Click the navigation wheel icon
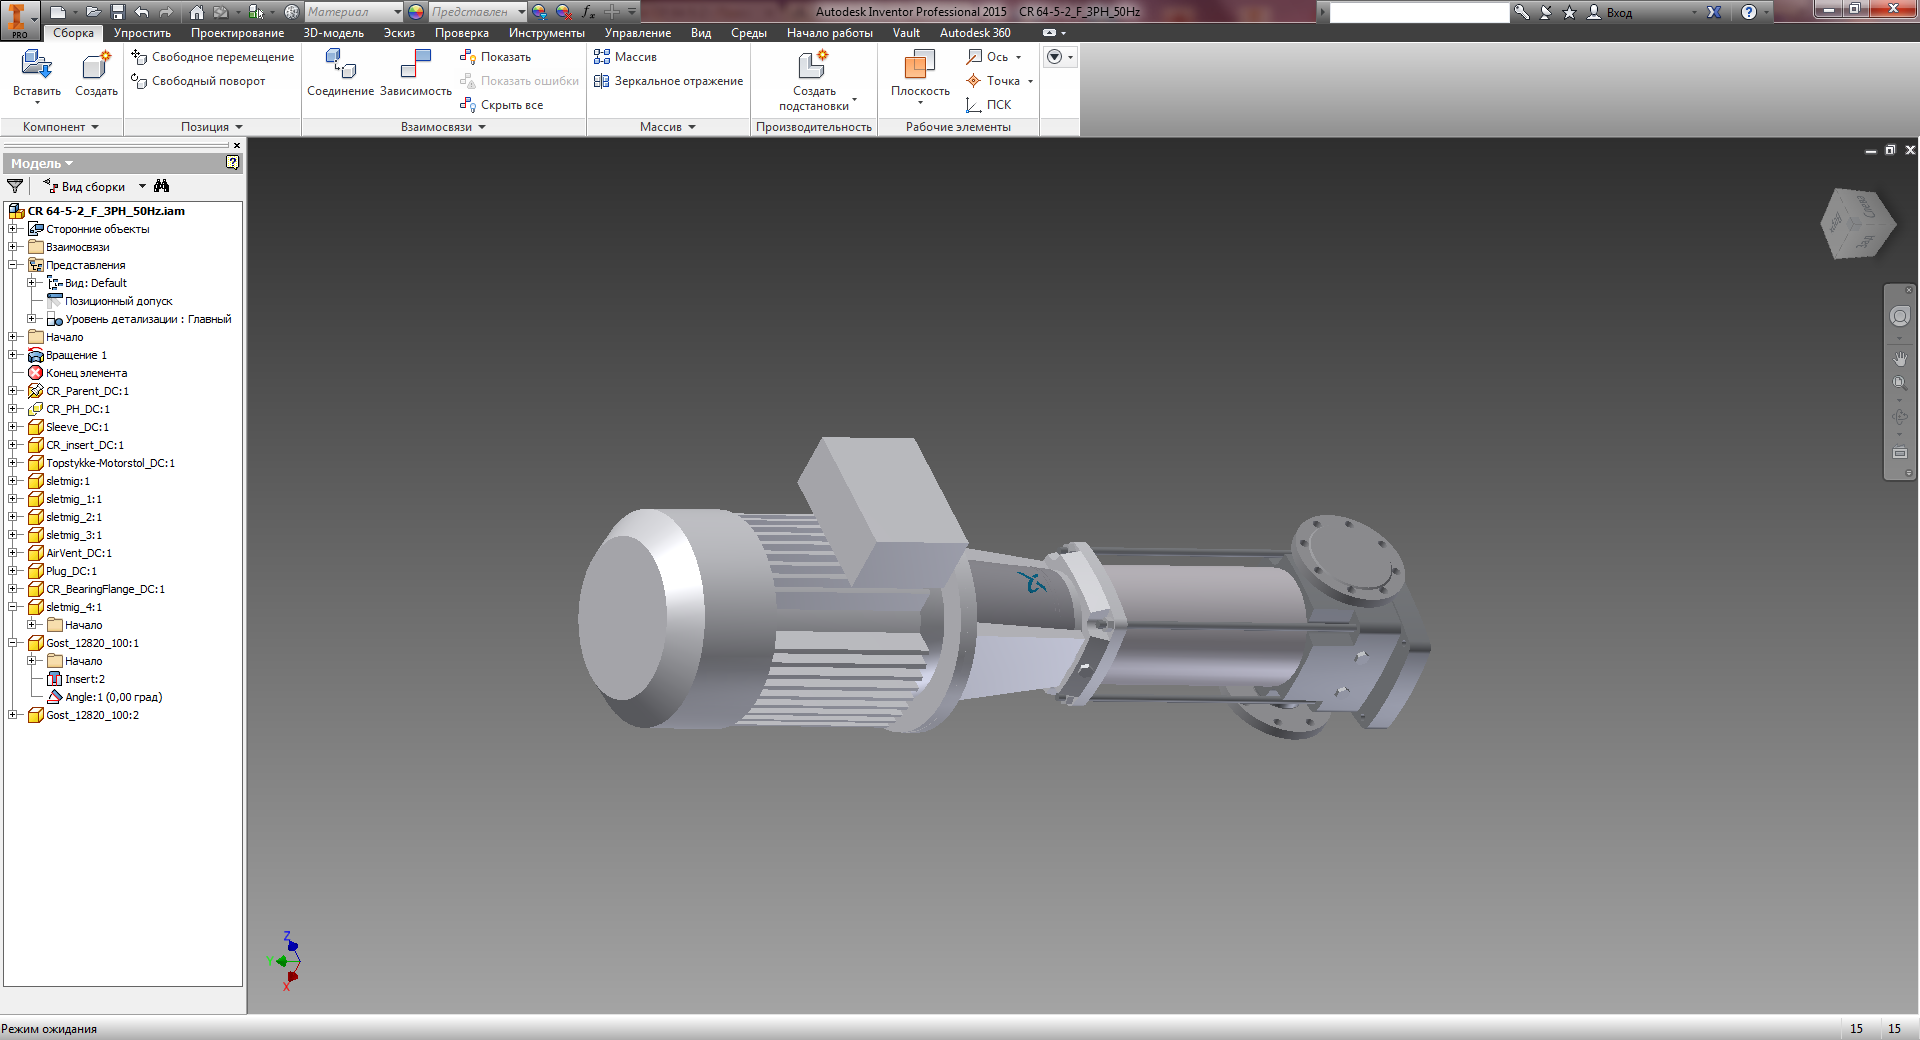Screen dimensions: 1920x1040 click(x=1900, y=316)
